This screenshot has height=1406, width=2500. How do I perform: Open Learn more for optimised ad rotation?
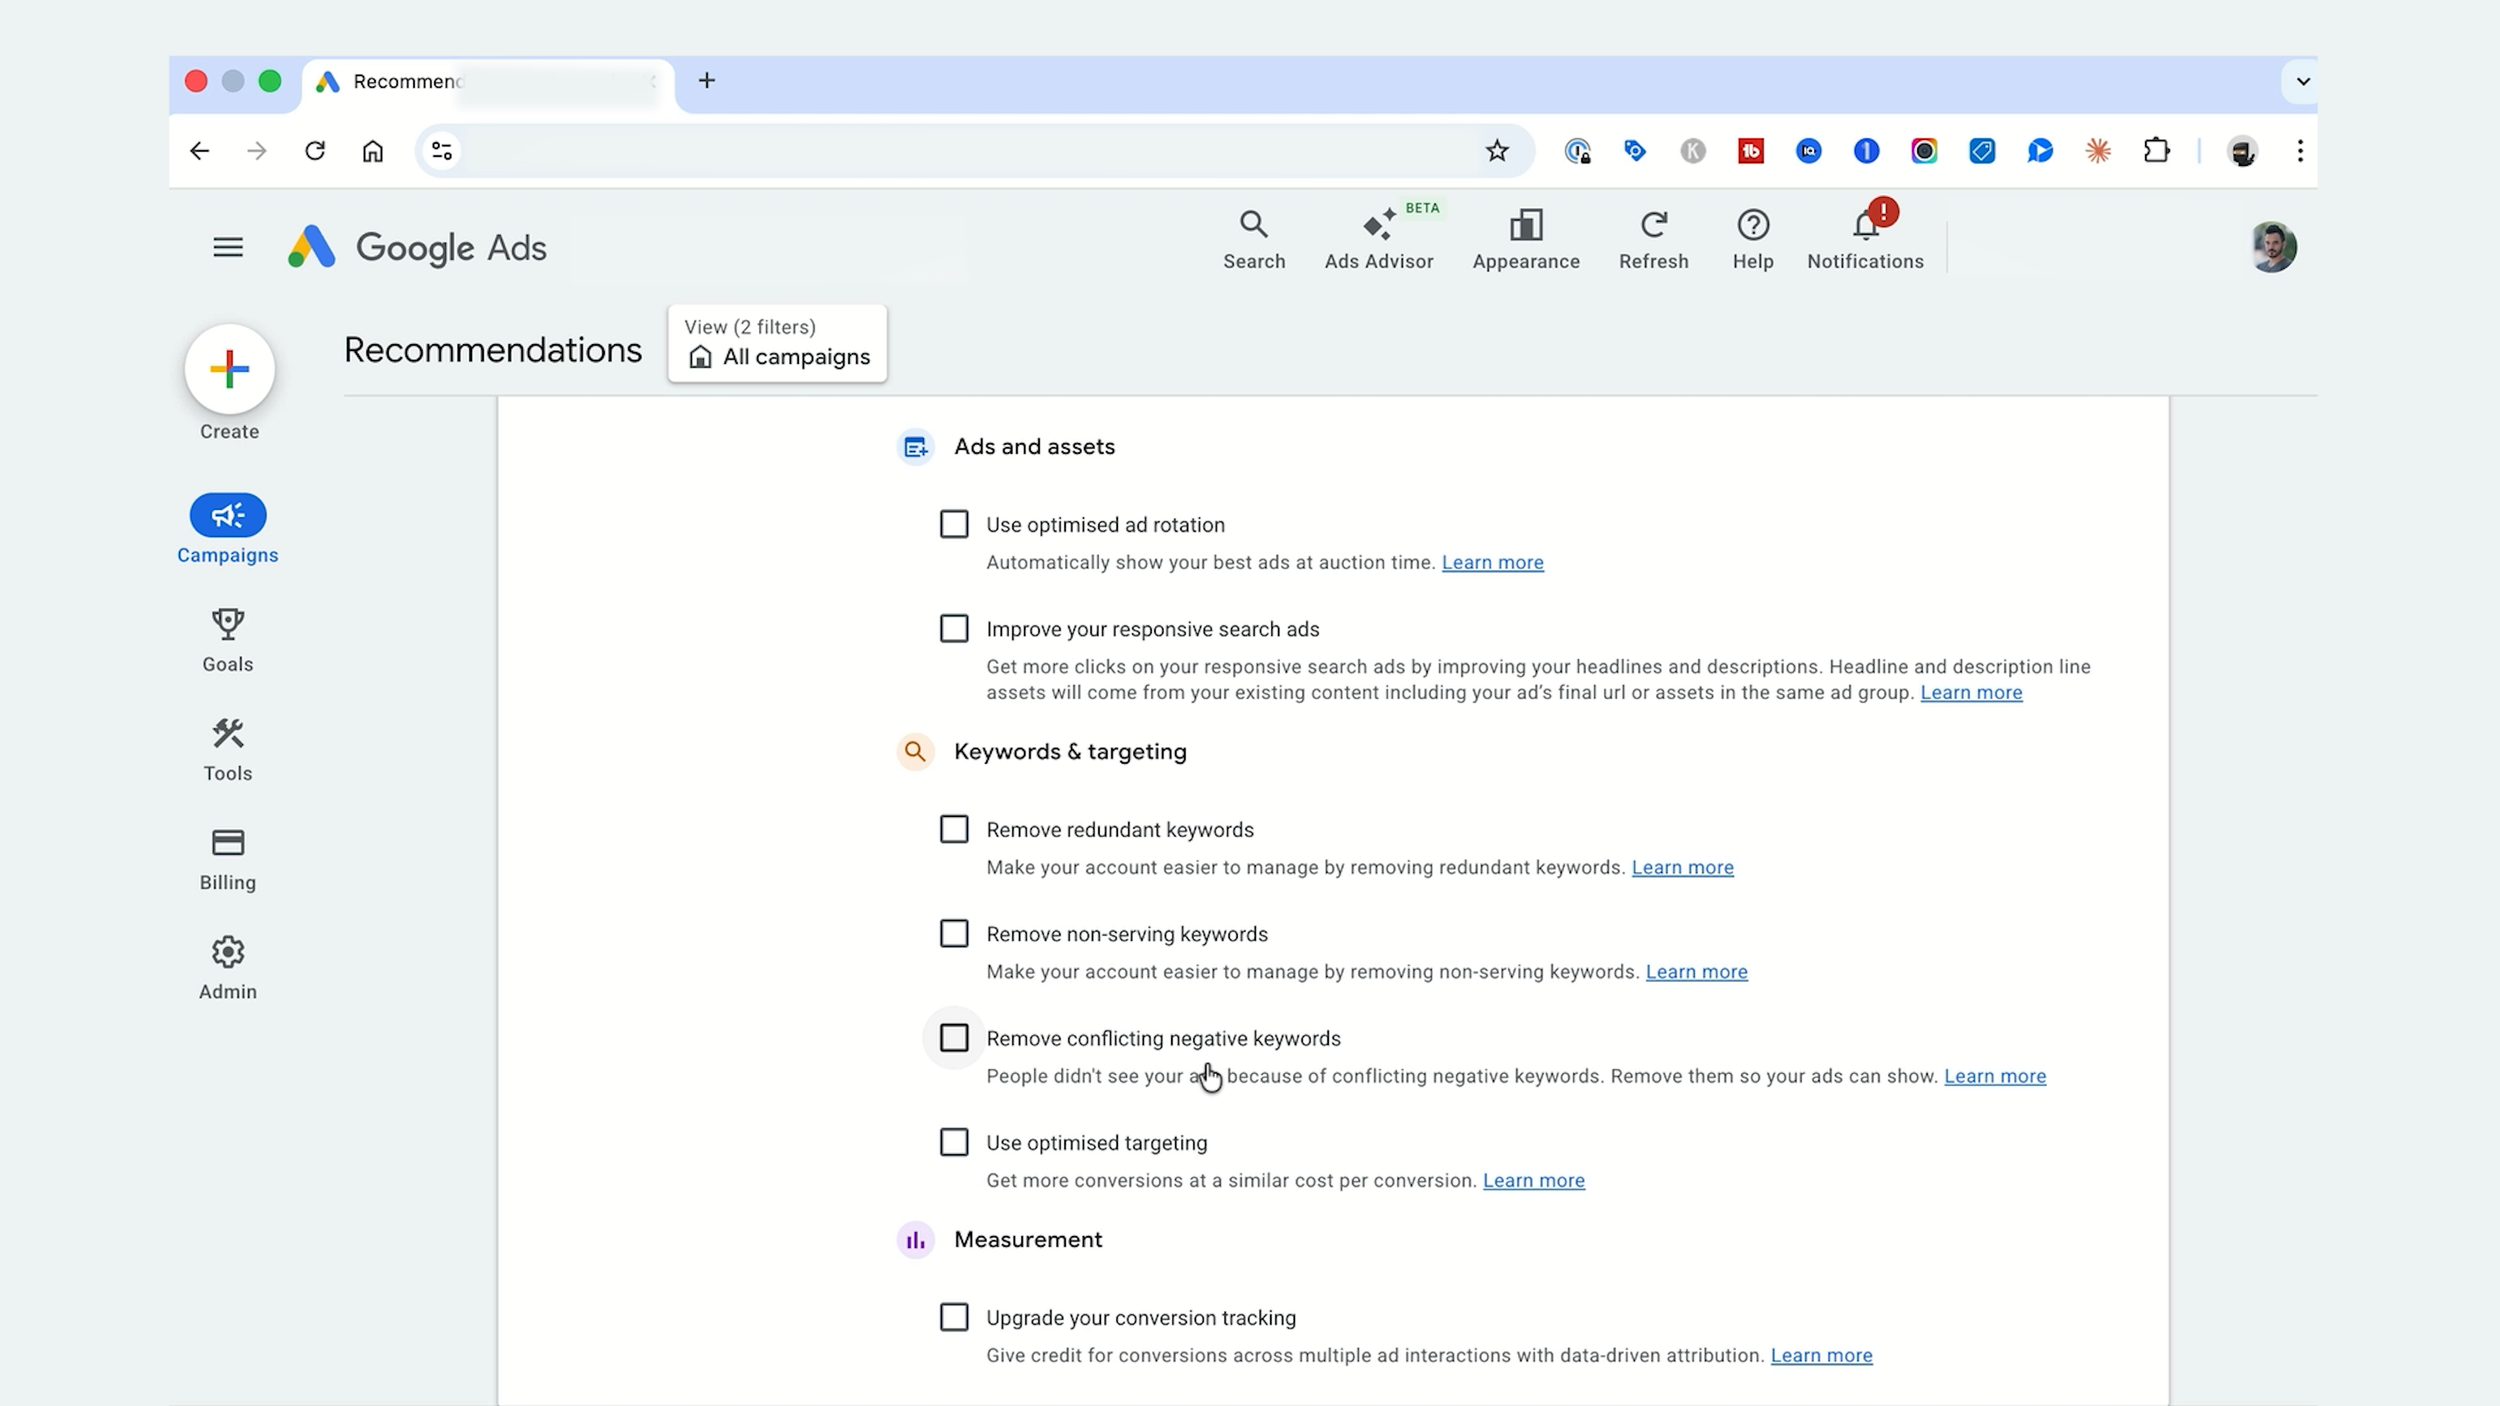[1492, 563]
